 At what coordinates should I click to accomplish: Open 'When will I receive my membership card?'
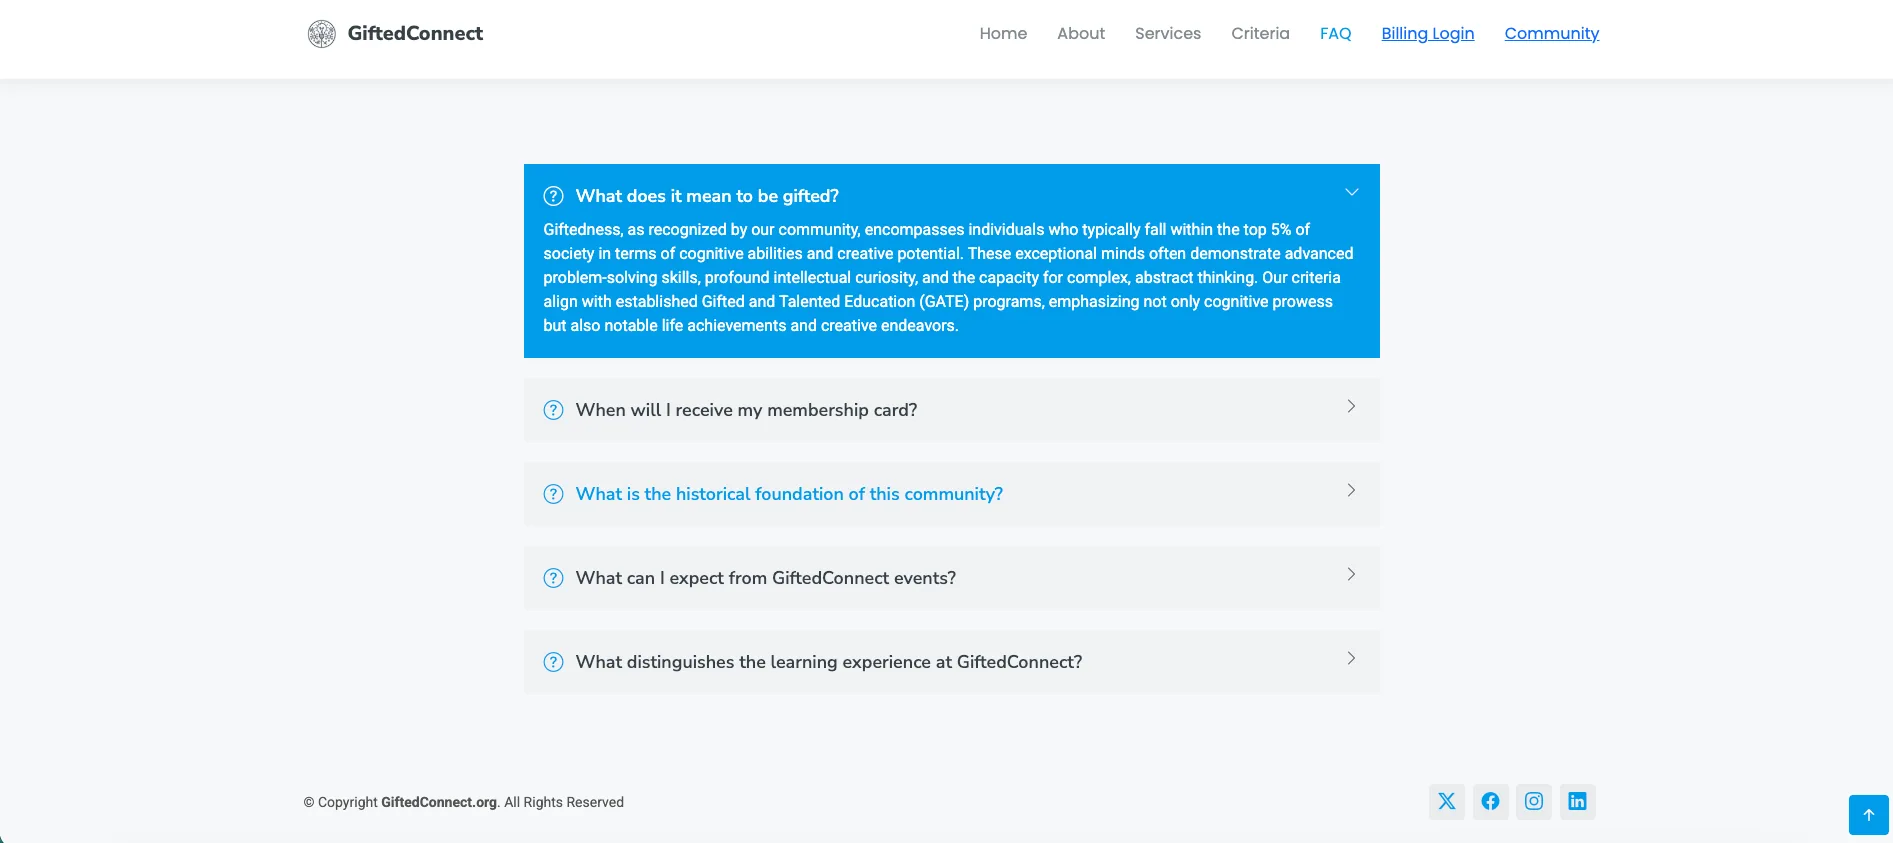(746, 410)
